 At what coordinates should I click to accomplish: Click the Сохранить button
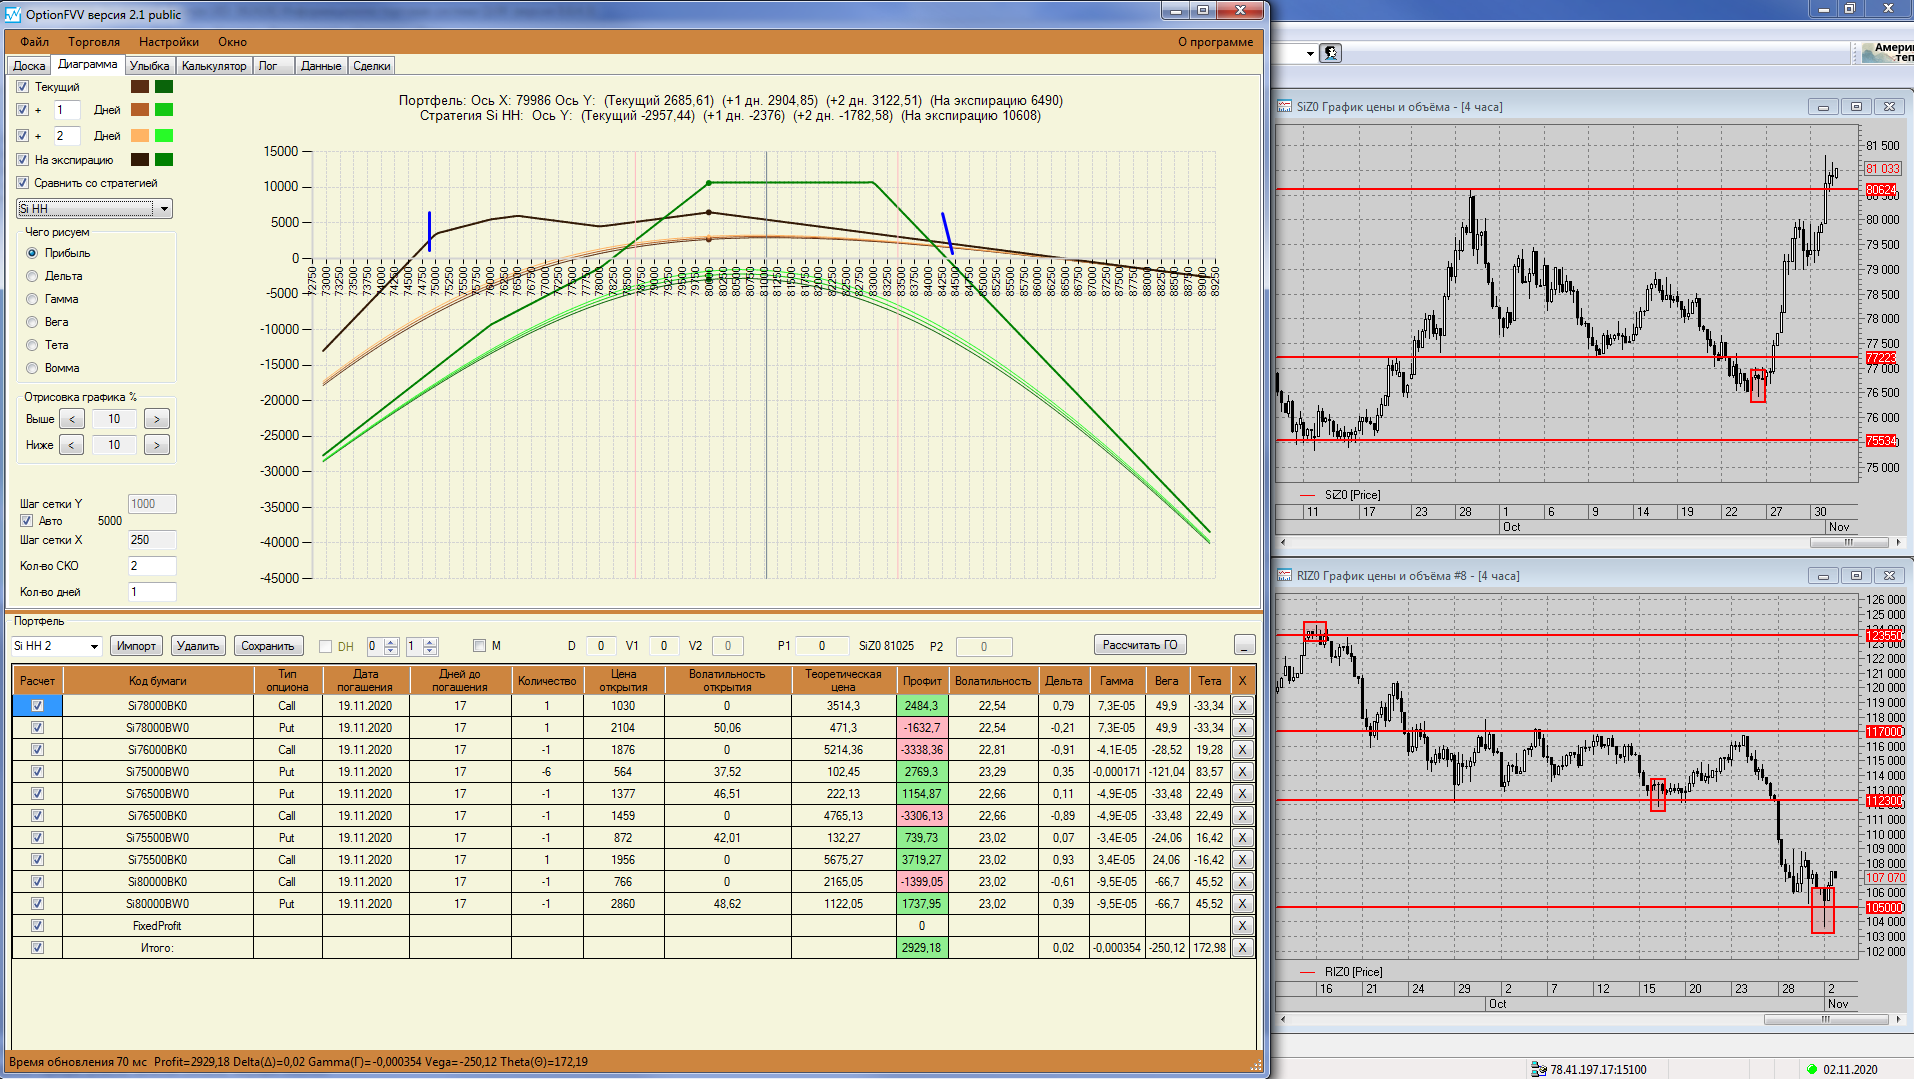point(268,646)
